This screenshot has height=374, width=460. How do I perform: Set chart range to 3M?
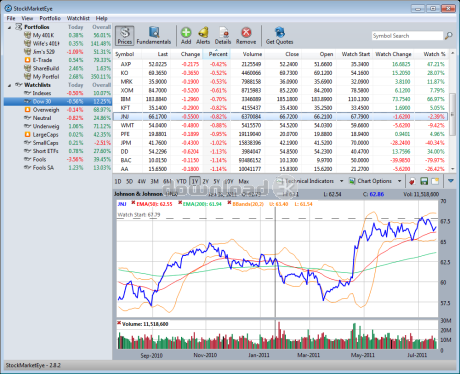[154, 181]
